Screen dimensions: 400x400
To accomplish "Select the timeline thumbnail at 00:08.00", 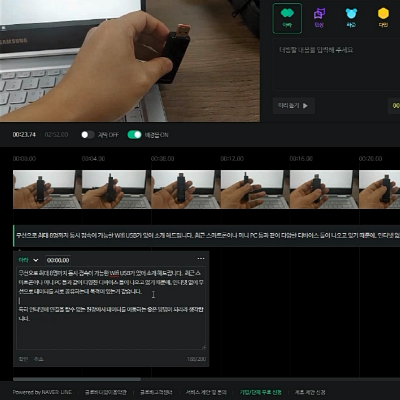I will (x=186, y=189).
